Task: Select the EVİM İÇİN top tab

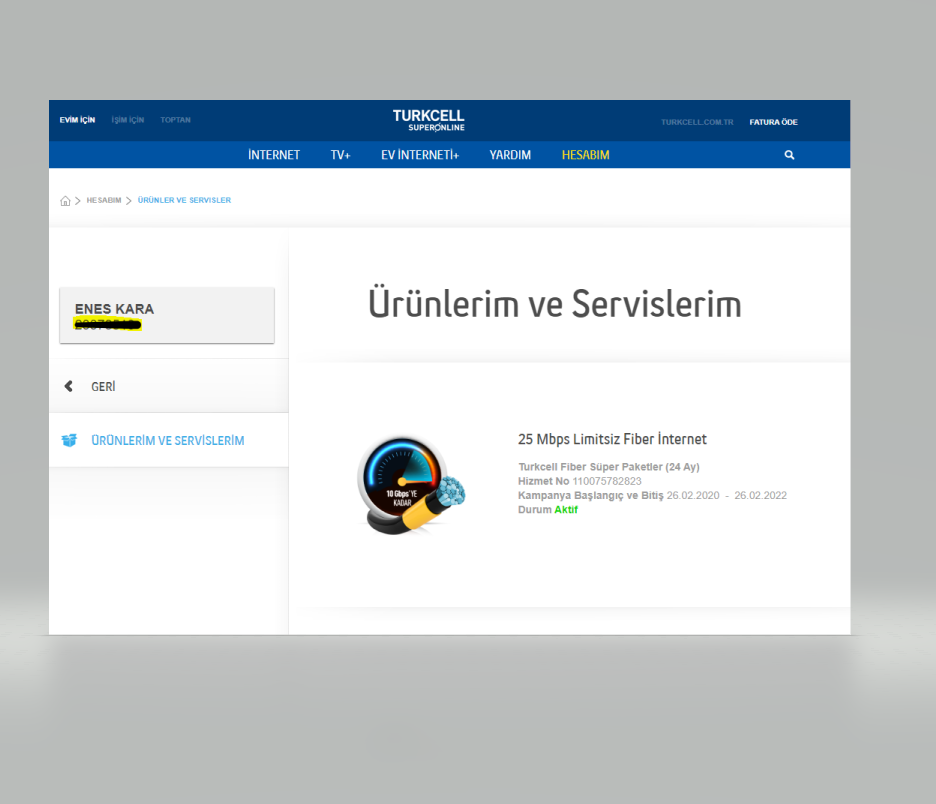Action: (77, 120)
